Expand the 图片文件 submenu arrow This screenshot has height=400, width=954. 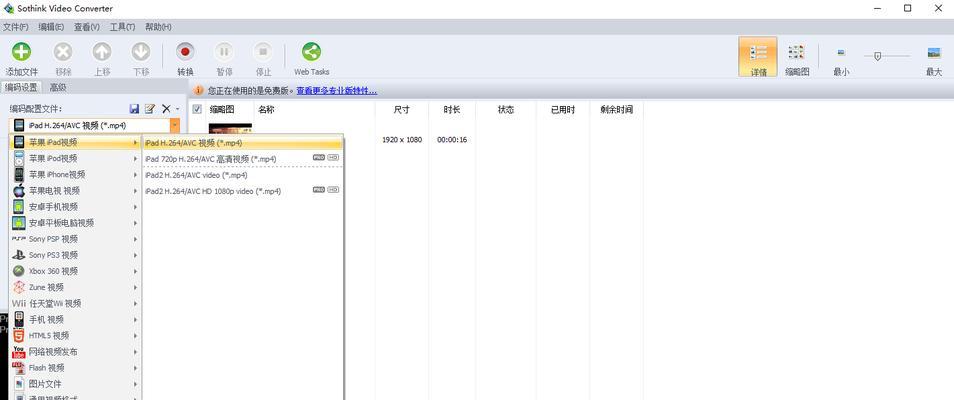[x=136, y=384]
